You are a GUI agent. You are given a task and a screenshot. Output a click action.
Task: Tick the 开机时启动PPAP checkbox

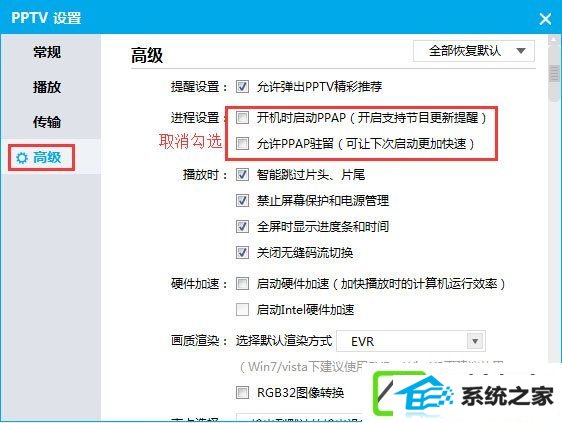(x=242, y=117)
